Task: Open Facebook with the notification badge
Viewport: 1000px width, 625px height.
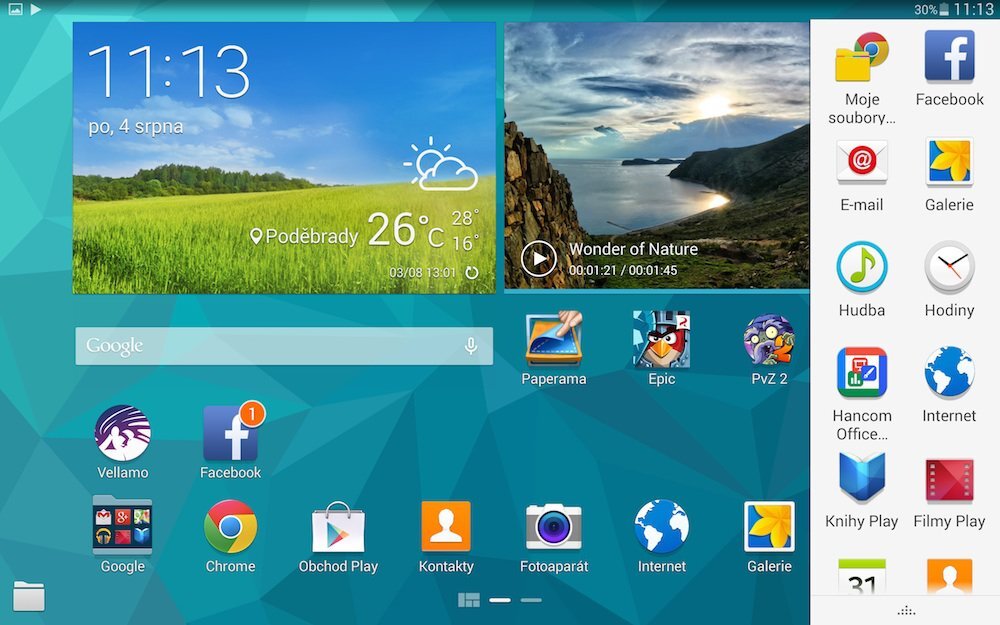Action: [x=229, y=435]
